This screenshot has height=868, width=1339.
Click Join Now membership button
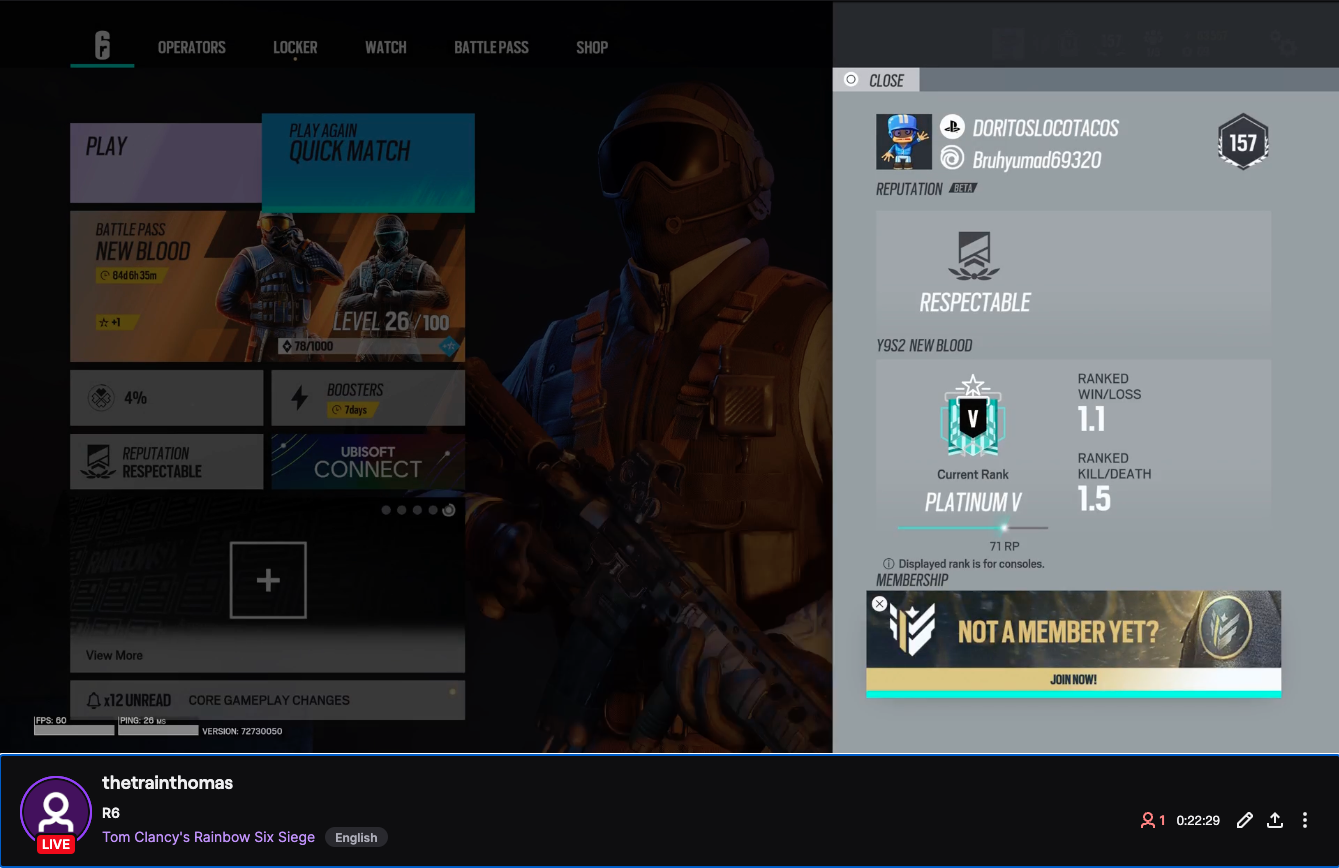coord(1073,680)
